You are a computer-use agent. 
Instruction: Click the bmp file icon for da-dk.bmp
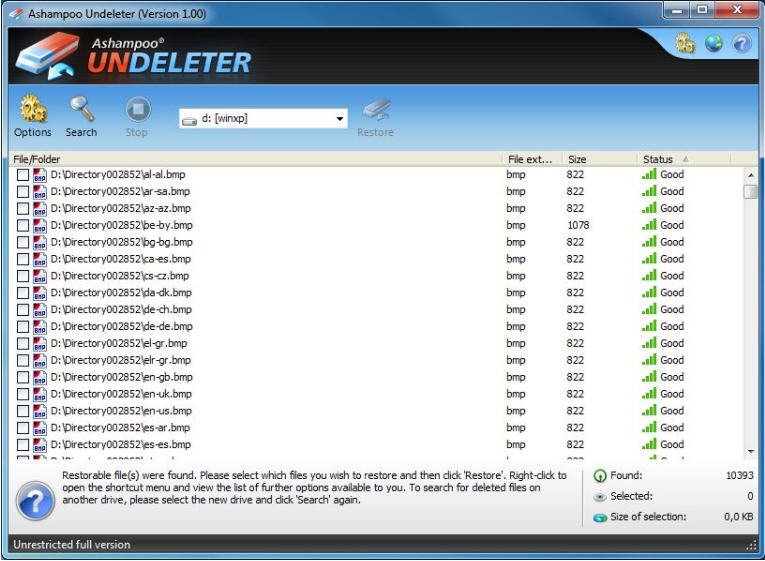click(40, 293)
